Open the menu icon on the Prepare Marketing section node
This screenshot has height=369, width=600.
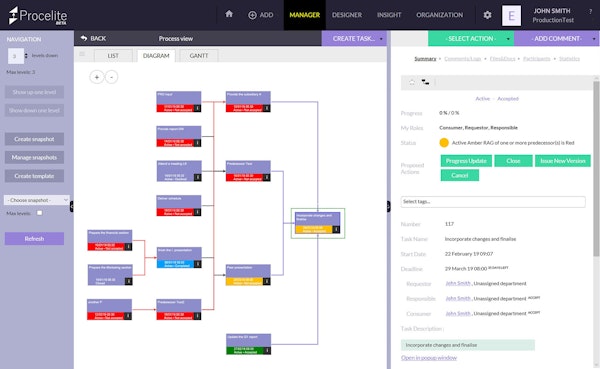coord(129,281)
